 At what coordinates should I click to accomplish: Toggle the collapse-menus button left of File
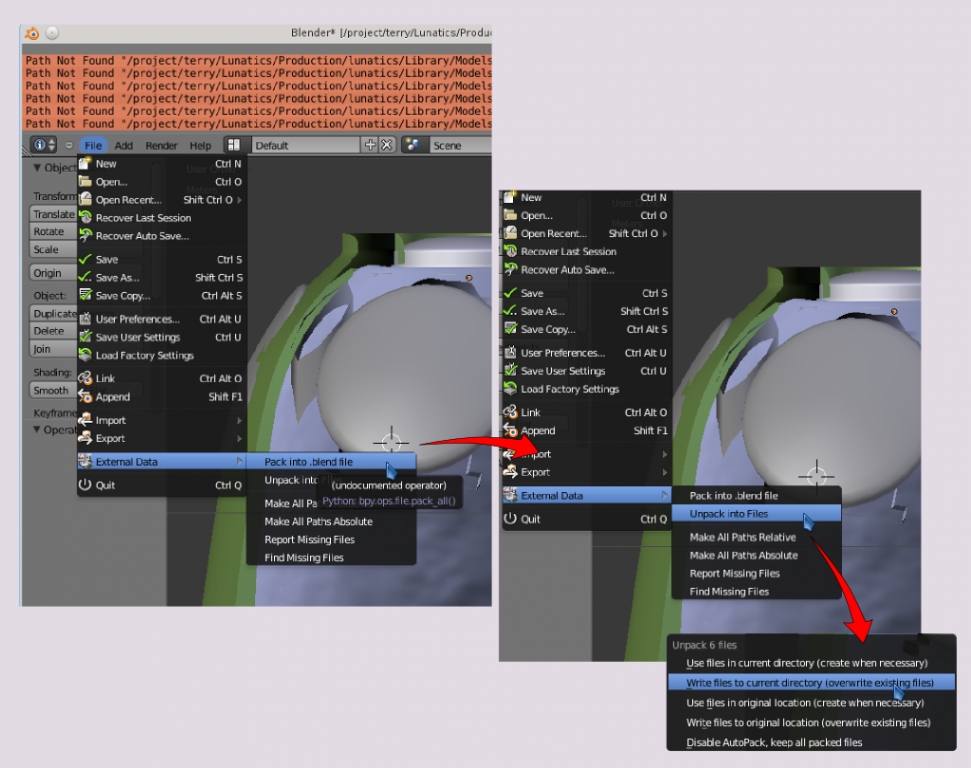(69, 145)
